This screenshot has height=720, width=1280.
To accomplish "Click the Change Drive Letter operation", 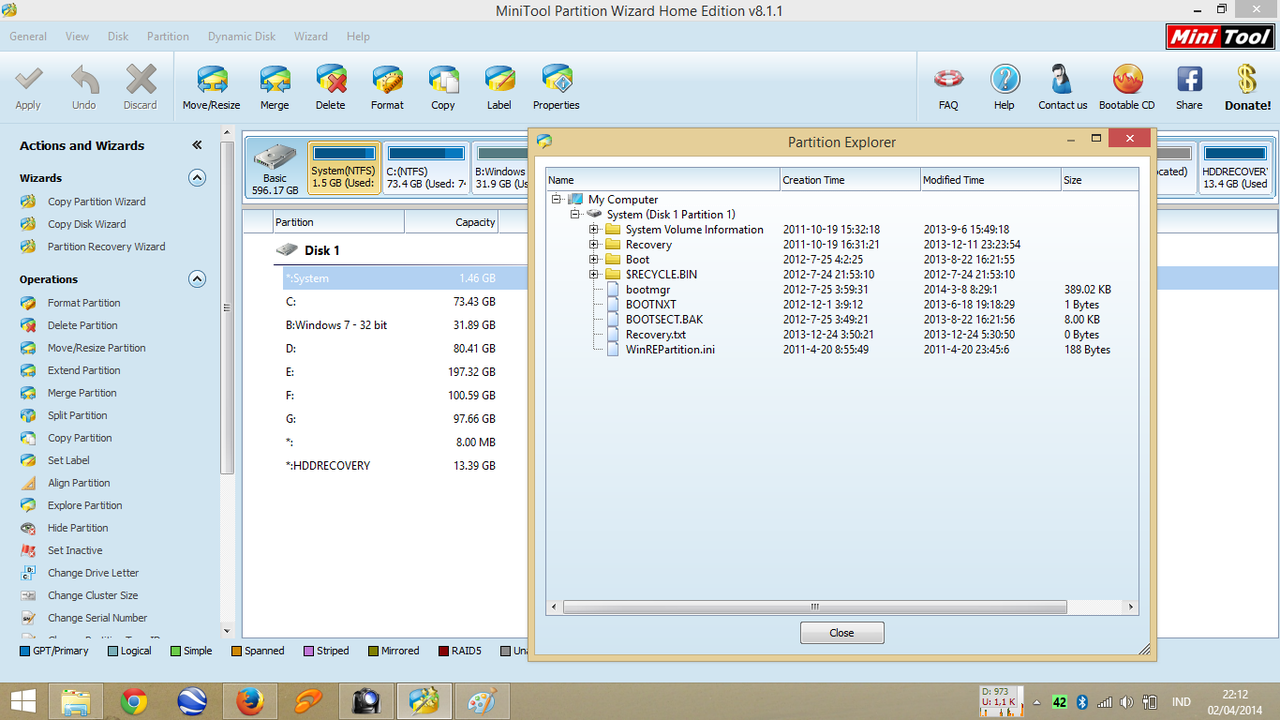I will [93, 573].
